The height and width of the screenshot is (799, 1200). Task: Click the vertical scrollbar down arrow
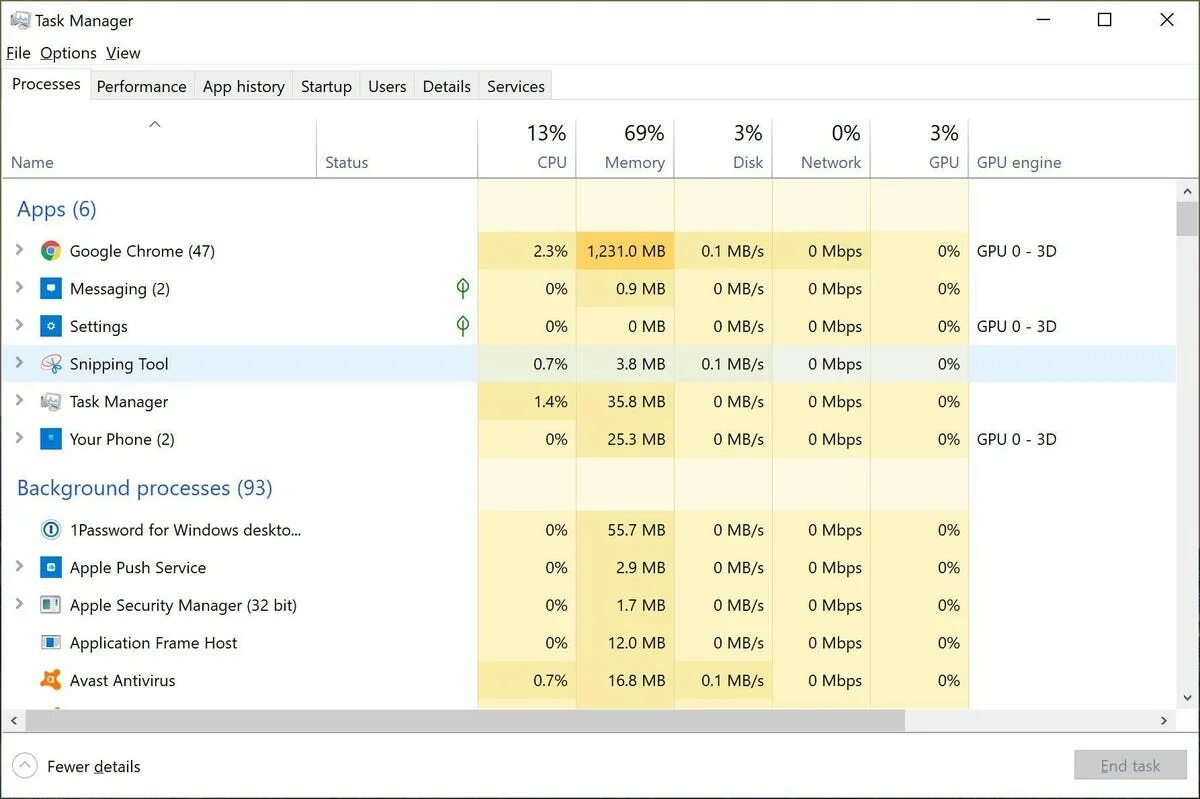[1187, 698]
